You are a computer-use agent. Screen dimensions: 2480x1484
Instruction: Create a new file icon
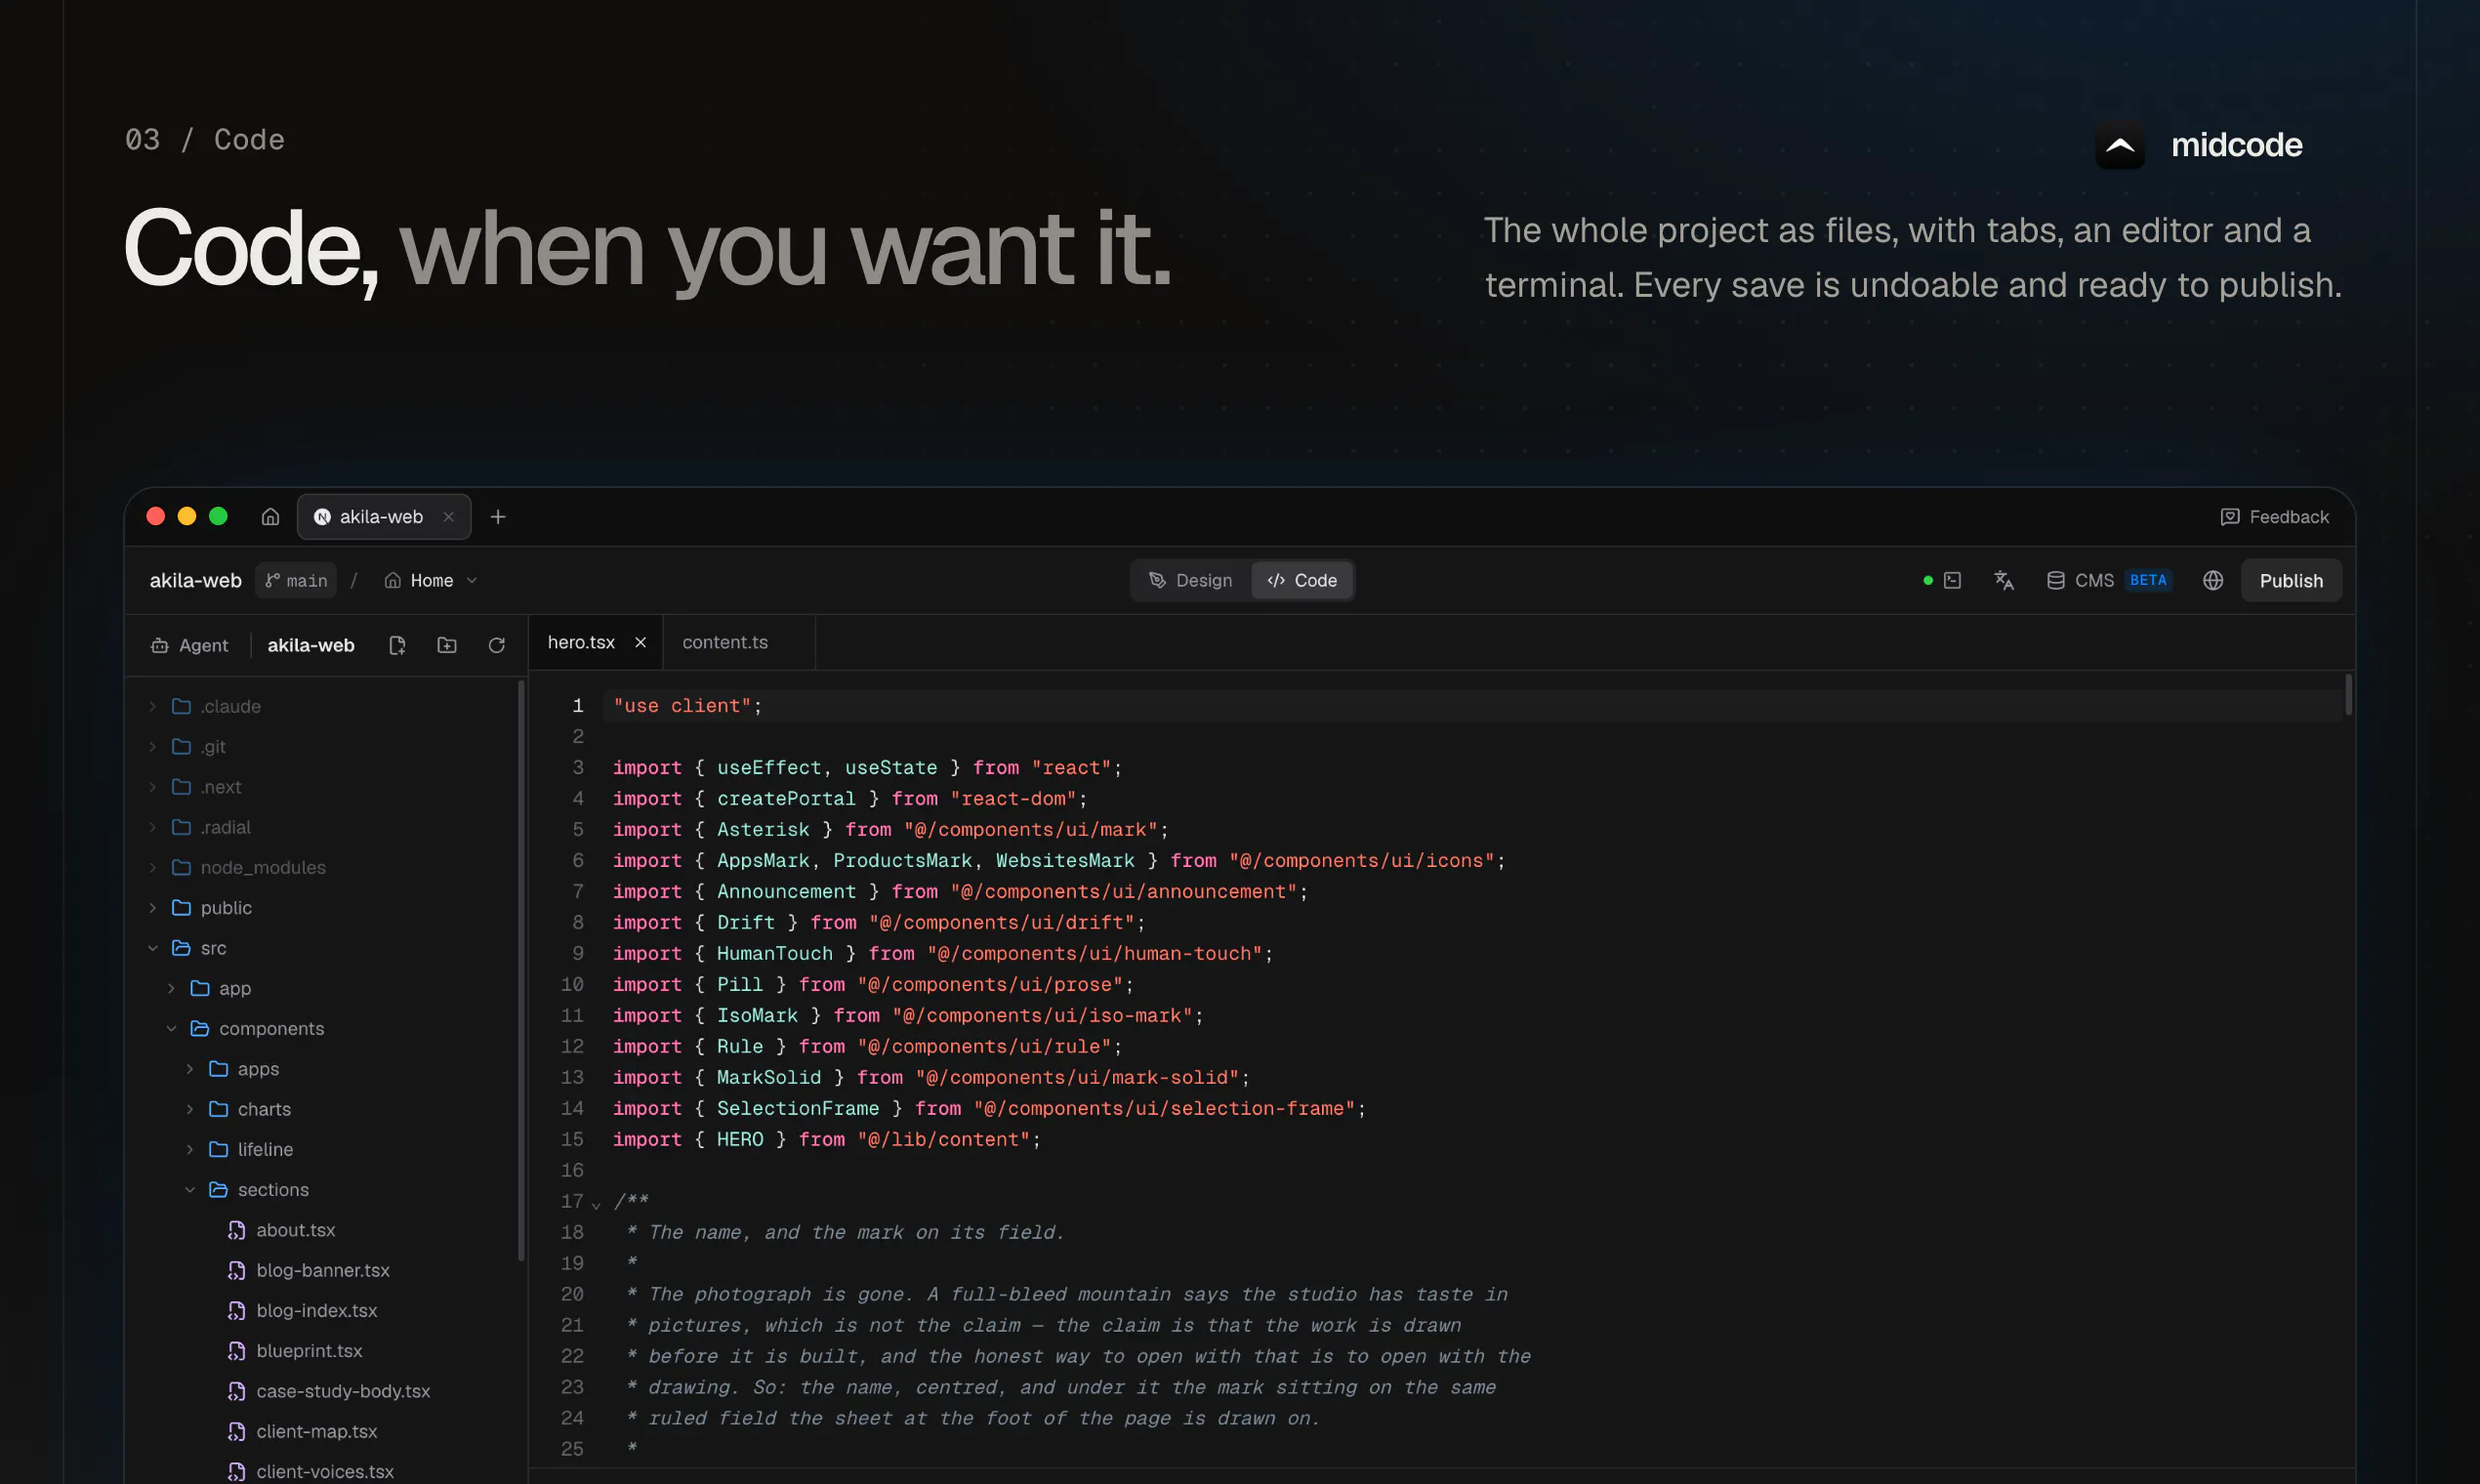click(x=397, y=646)
